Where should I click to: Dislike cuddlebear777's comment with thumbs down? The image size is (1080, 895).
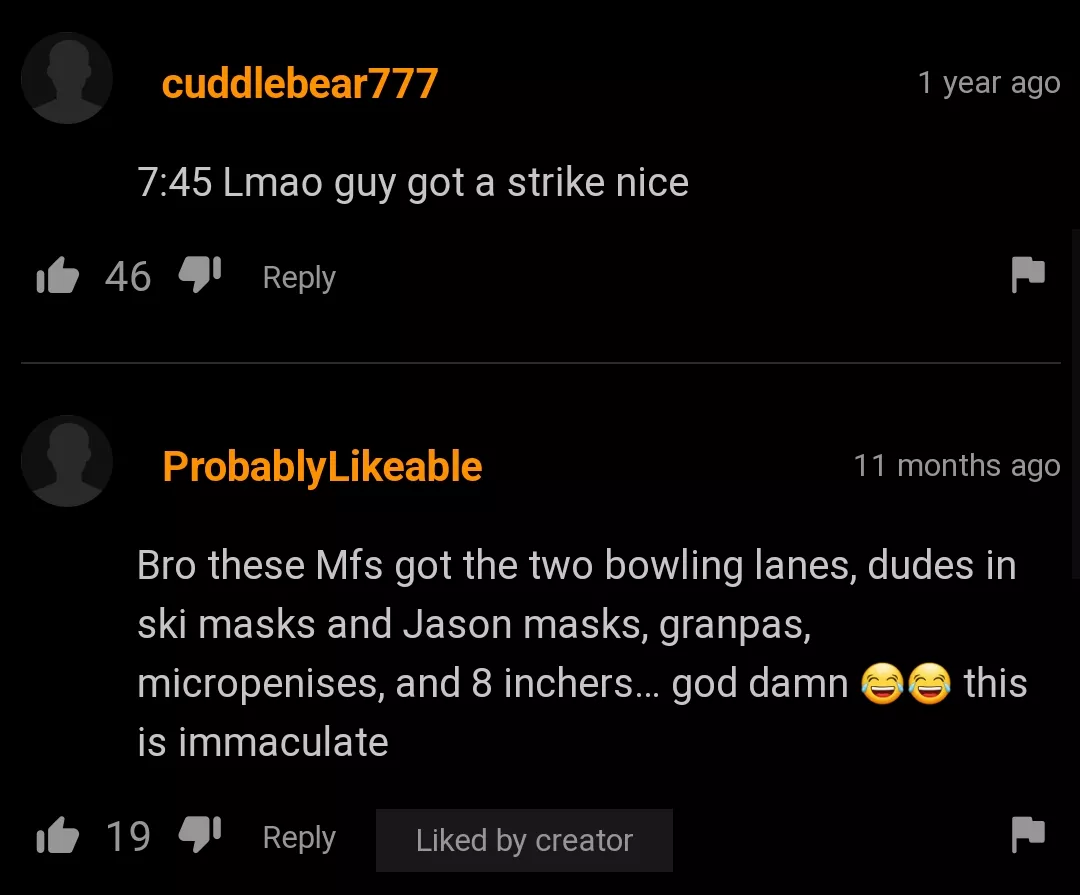pyautogui.click(x=200, y=274)
